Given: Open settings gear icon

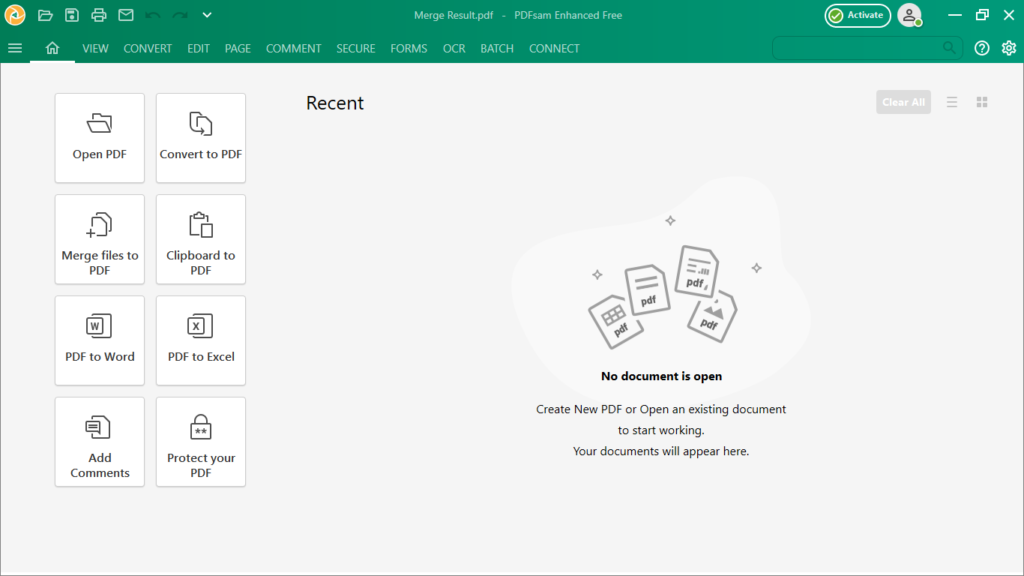Looking at the screenshot, I should [1009, 48].
